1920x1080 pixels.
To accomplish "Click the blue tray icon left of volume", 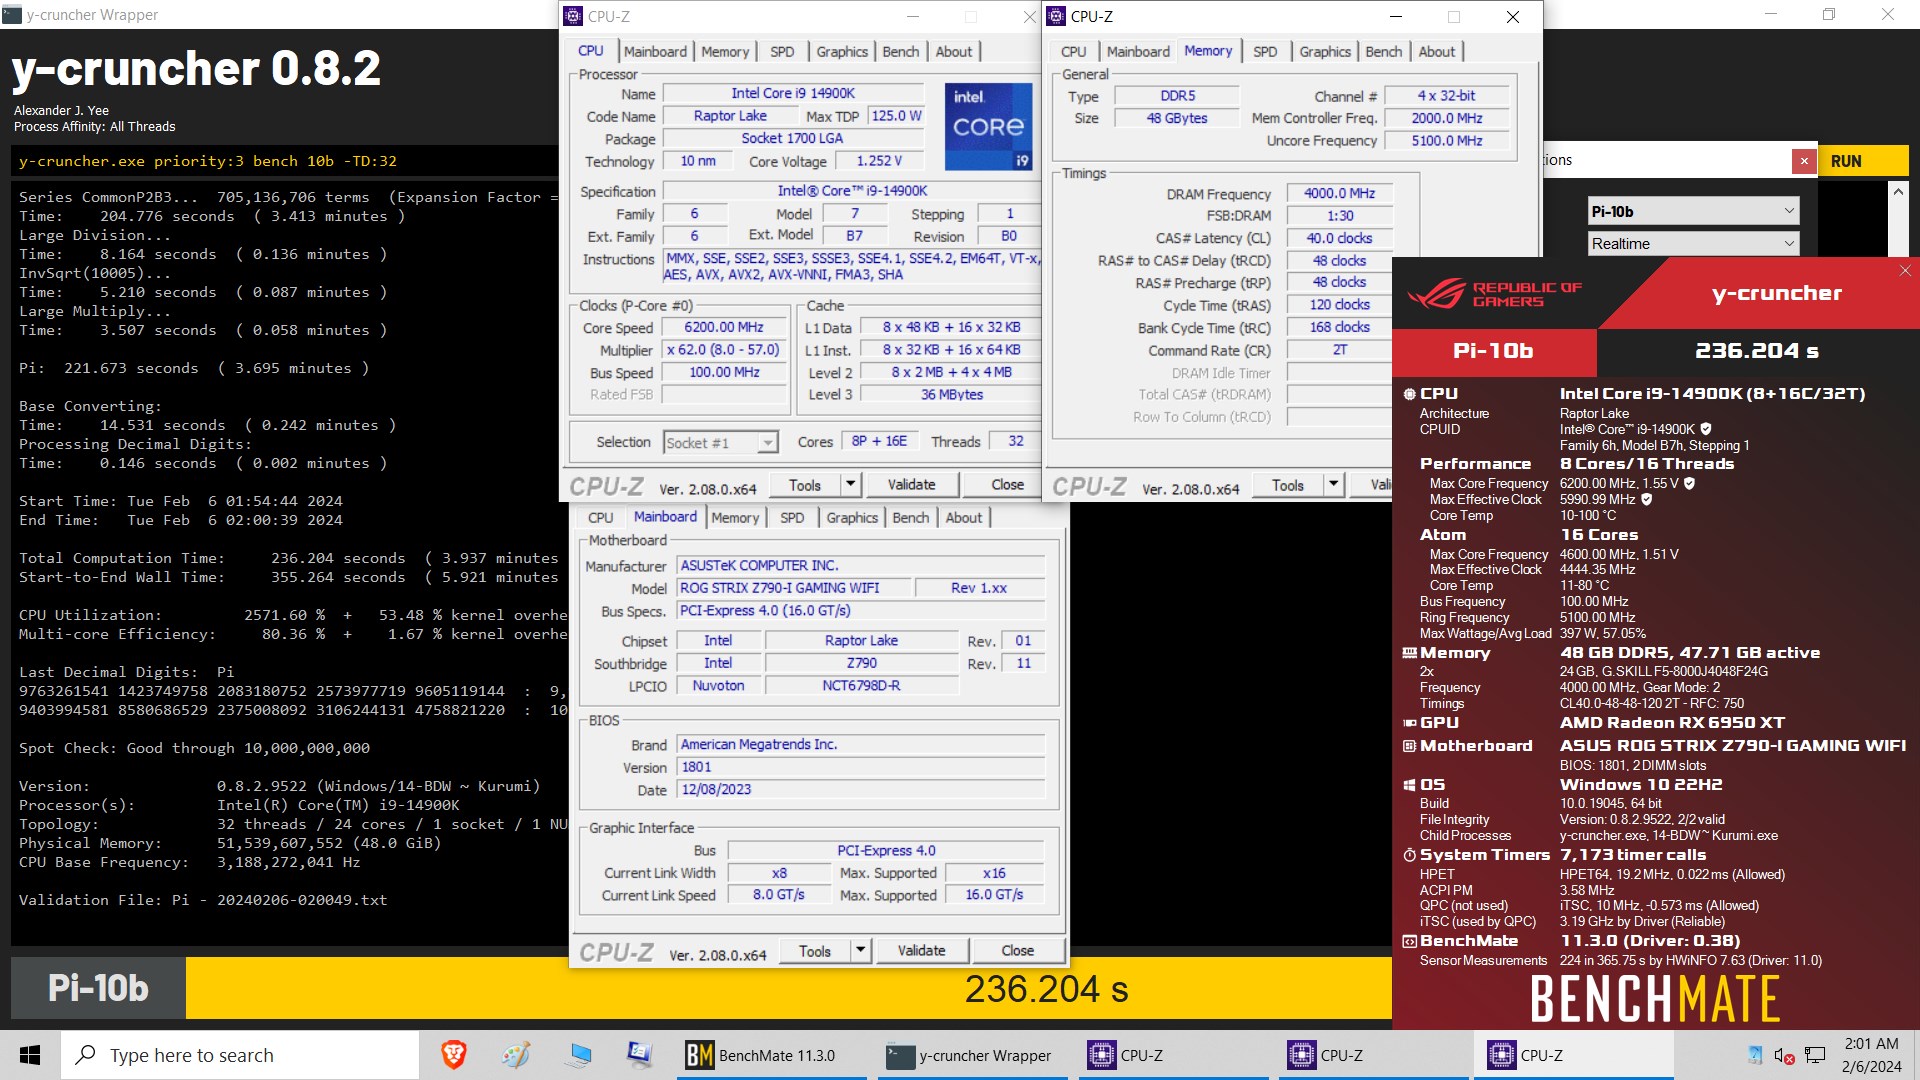I will [1755, 1055].
